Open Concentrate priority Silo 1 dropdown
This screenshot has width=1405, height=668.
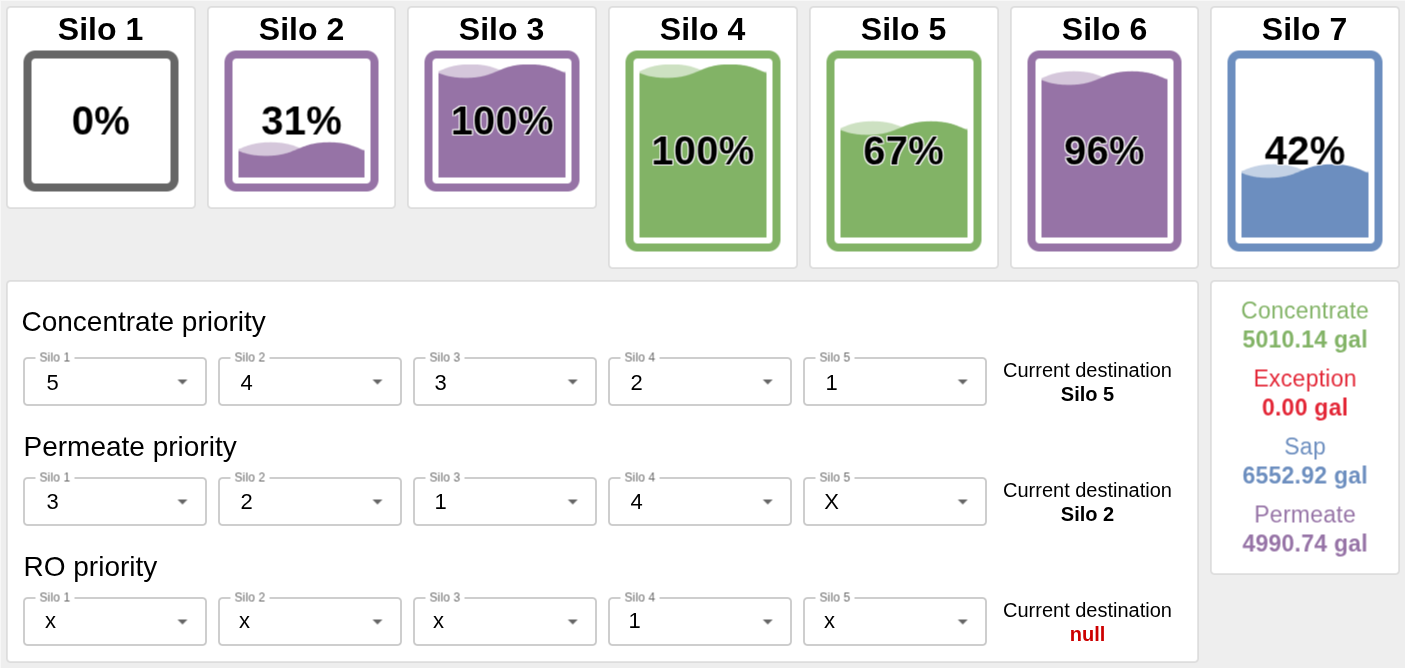(x=115, y=382)
